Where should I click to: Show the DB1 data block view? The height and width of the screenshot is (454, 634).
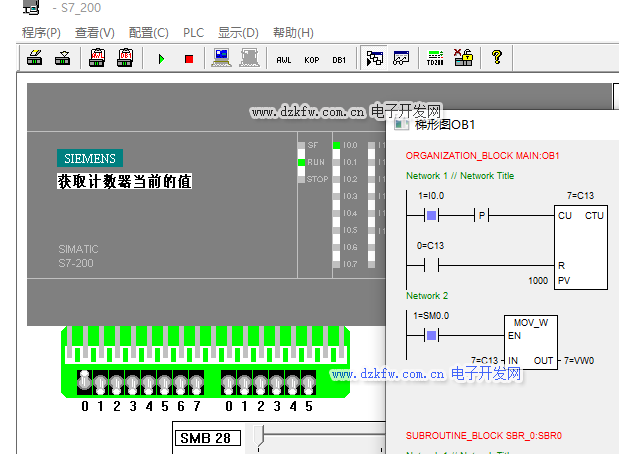point(340,59)
